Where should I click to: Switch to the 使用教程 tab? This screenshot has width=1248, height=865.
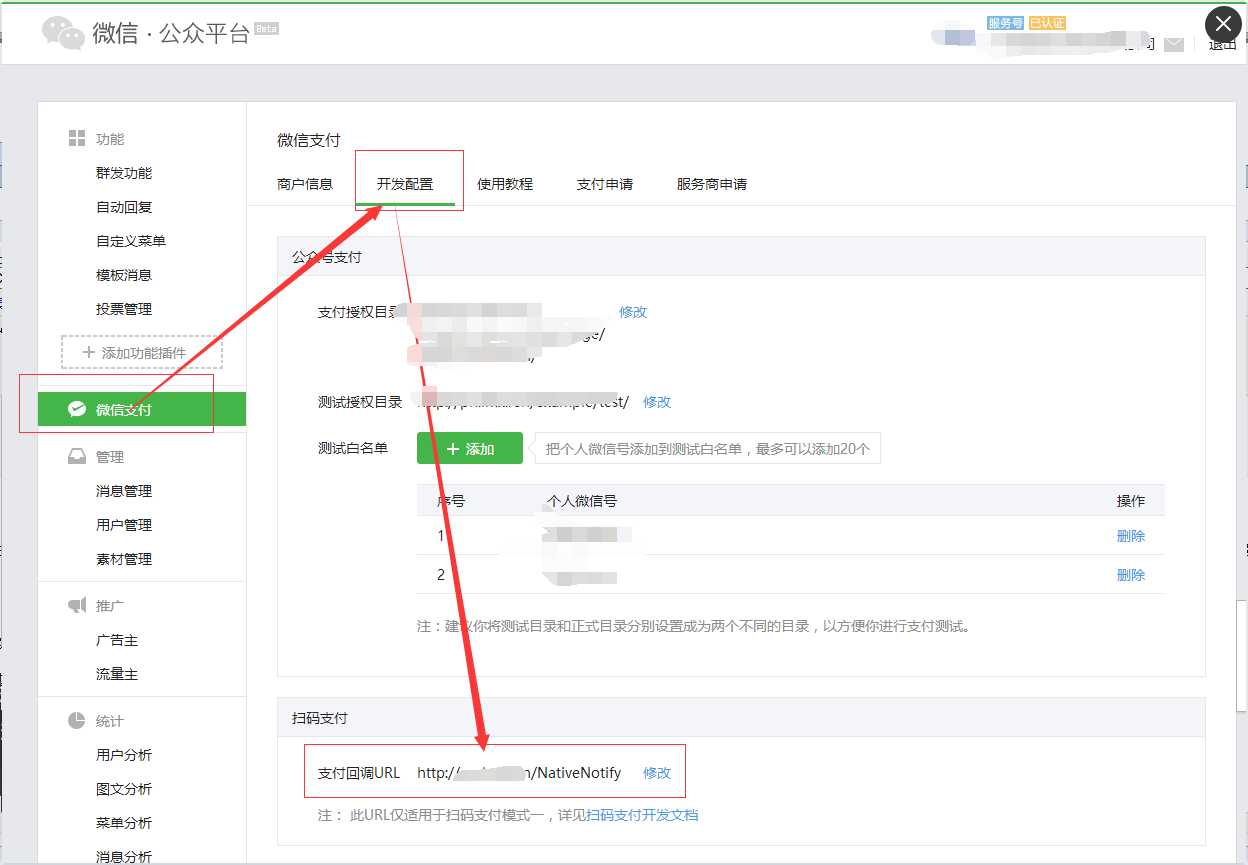click(x=505, y=184)
